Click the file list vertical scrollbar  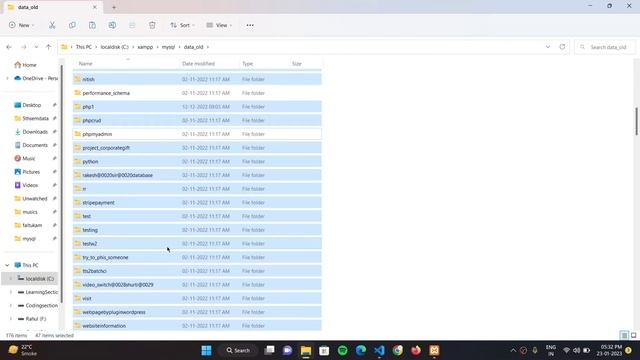point(636,121)
